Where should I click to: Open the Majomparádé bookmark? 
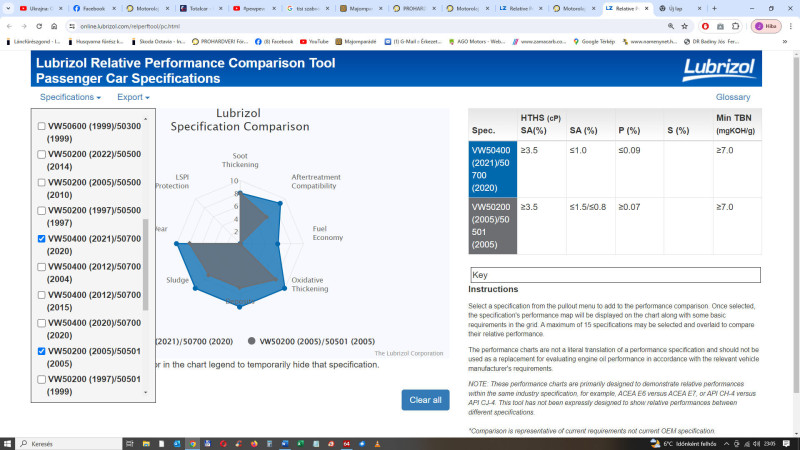pos(356,41)
